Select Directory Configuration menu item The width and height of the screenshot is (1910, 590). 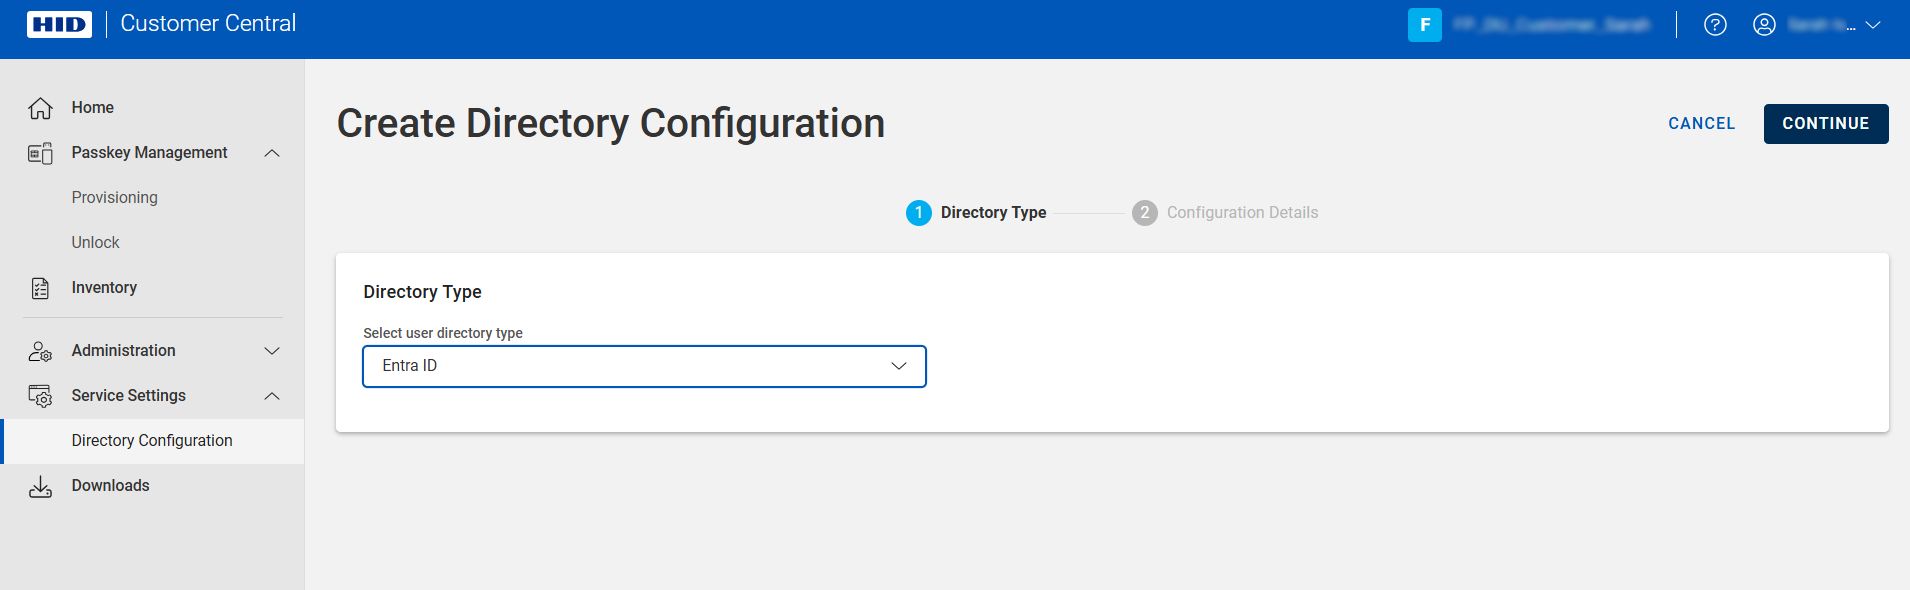pos(152,441)
